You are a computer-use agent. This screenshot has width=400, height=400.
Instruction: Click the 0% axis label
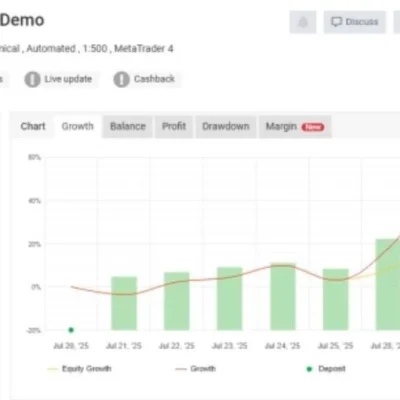[x=36, y=287]
